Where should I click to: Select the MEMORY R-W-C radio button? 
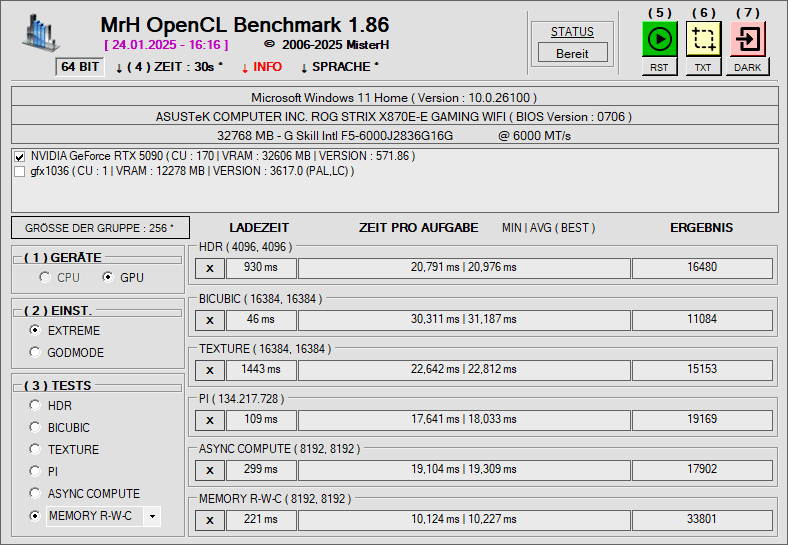pyautogui.click(x=35, y=516)
